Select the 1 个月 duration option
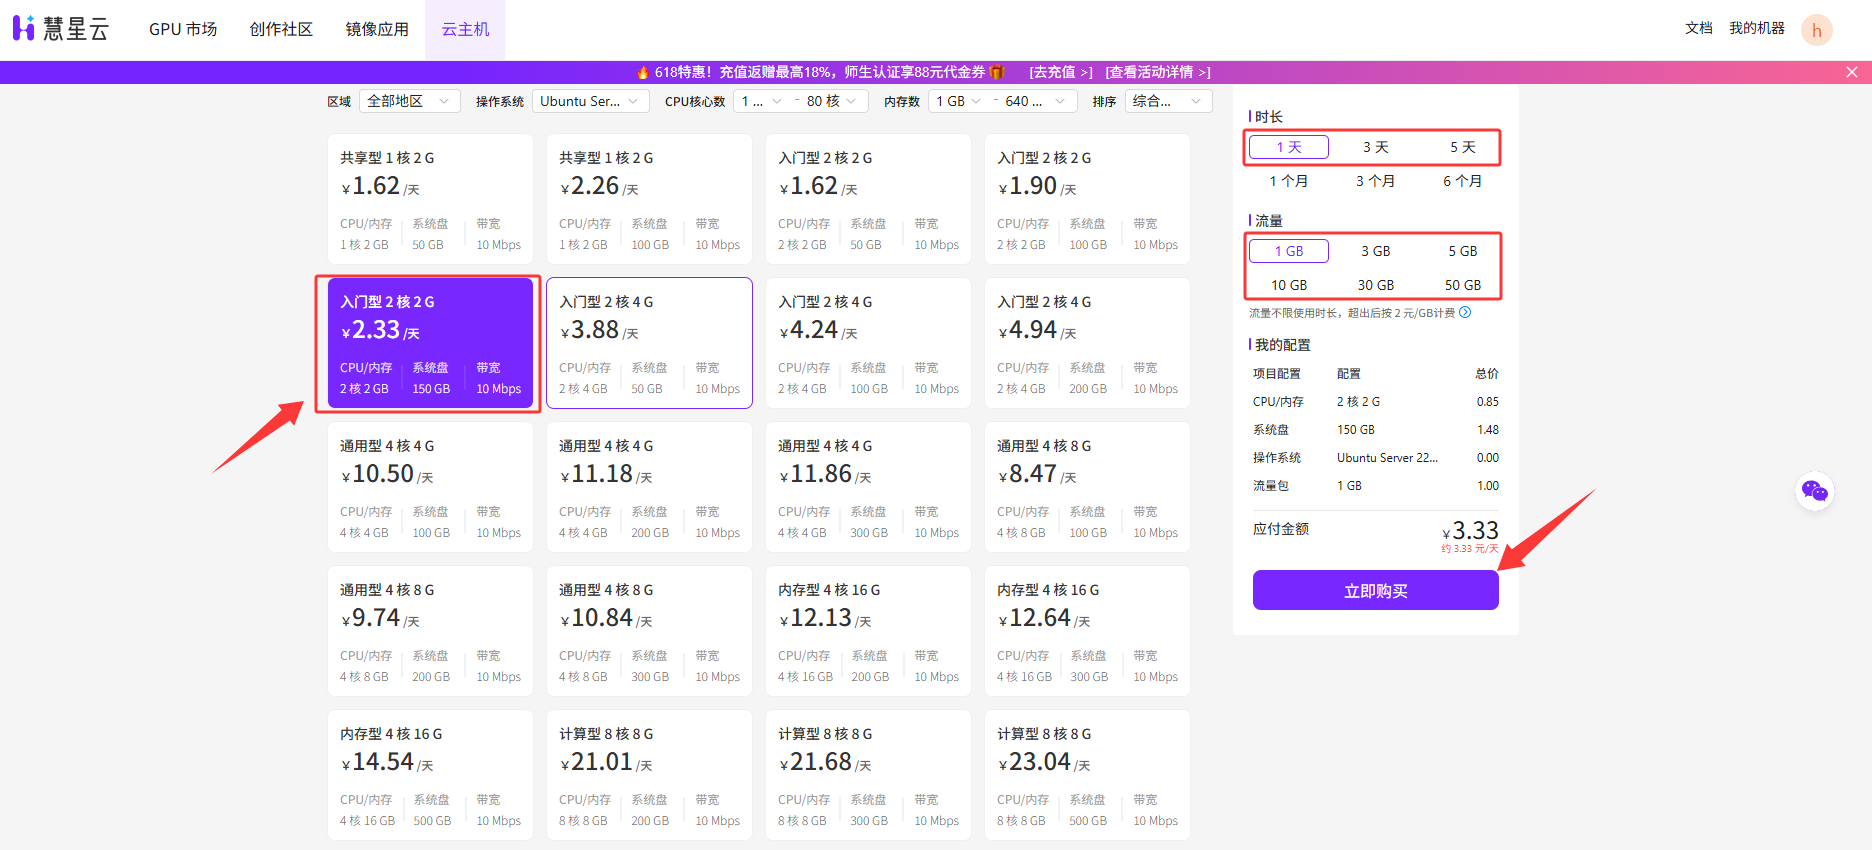The height and width of the screenshot is (850, 1872). coord(1288,181)
